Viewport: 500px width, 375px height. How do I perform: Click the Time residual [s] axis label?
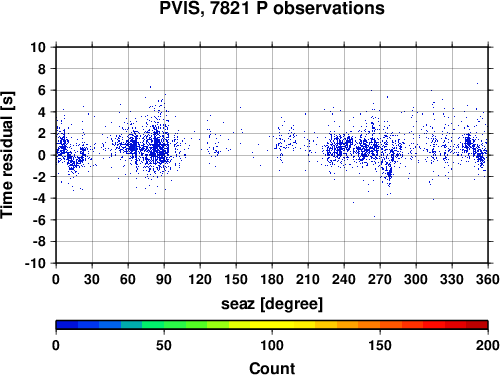point(7,155)
